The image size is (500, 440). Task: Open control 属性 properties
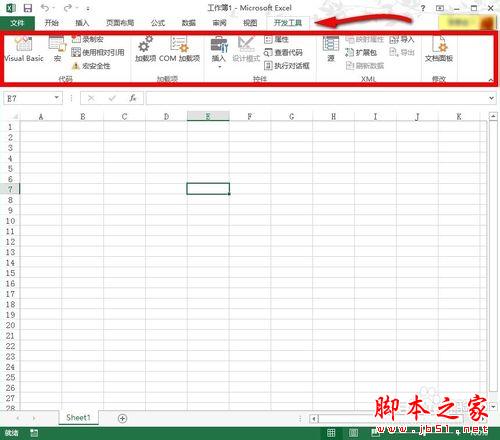[x=276, y=39]
